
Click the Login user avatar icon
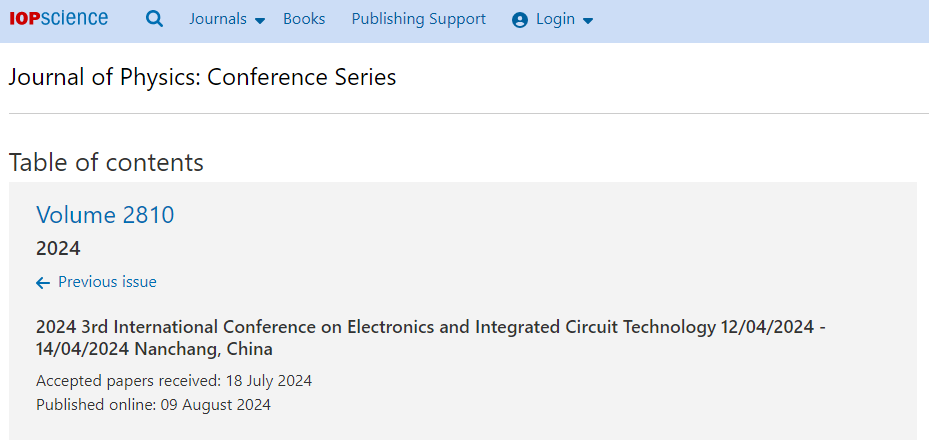(520, 20)
